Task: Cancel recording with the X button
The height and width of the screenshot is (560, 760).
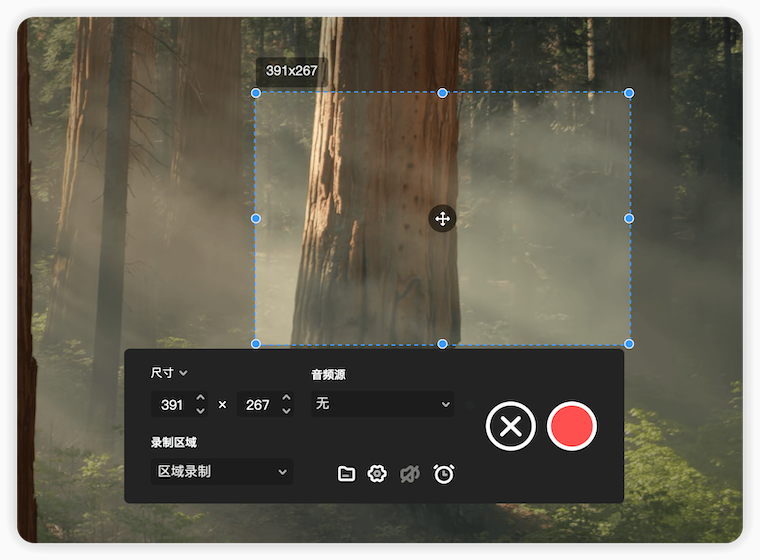Action: (x=510, y=426)
